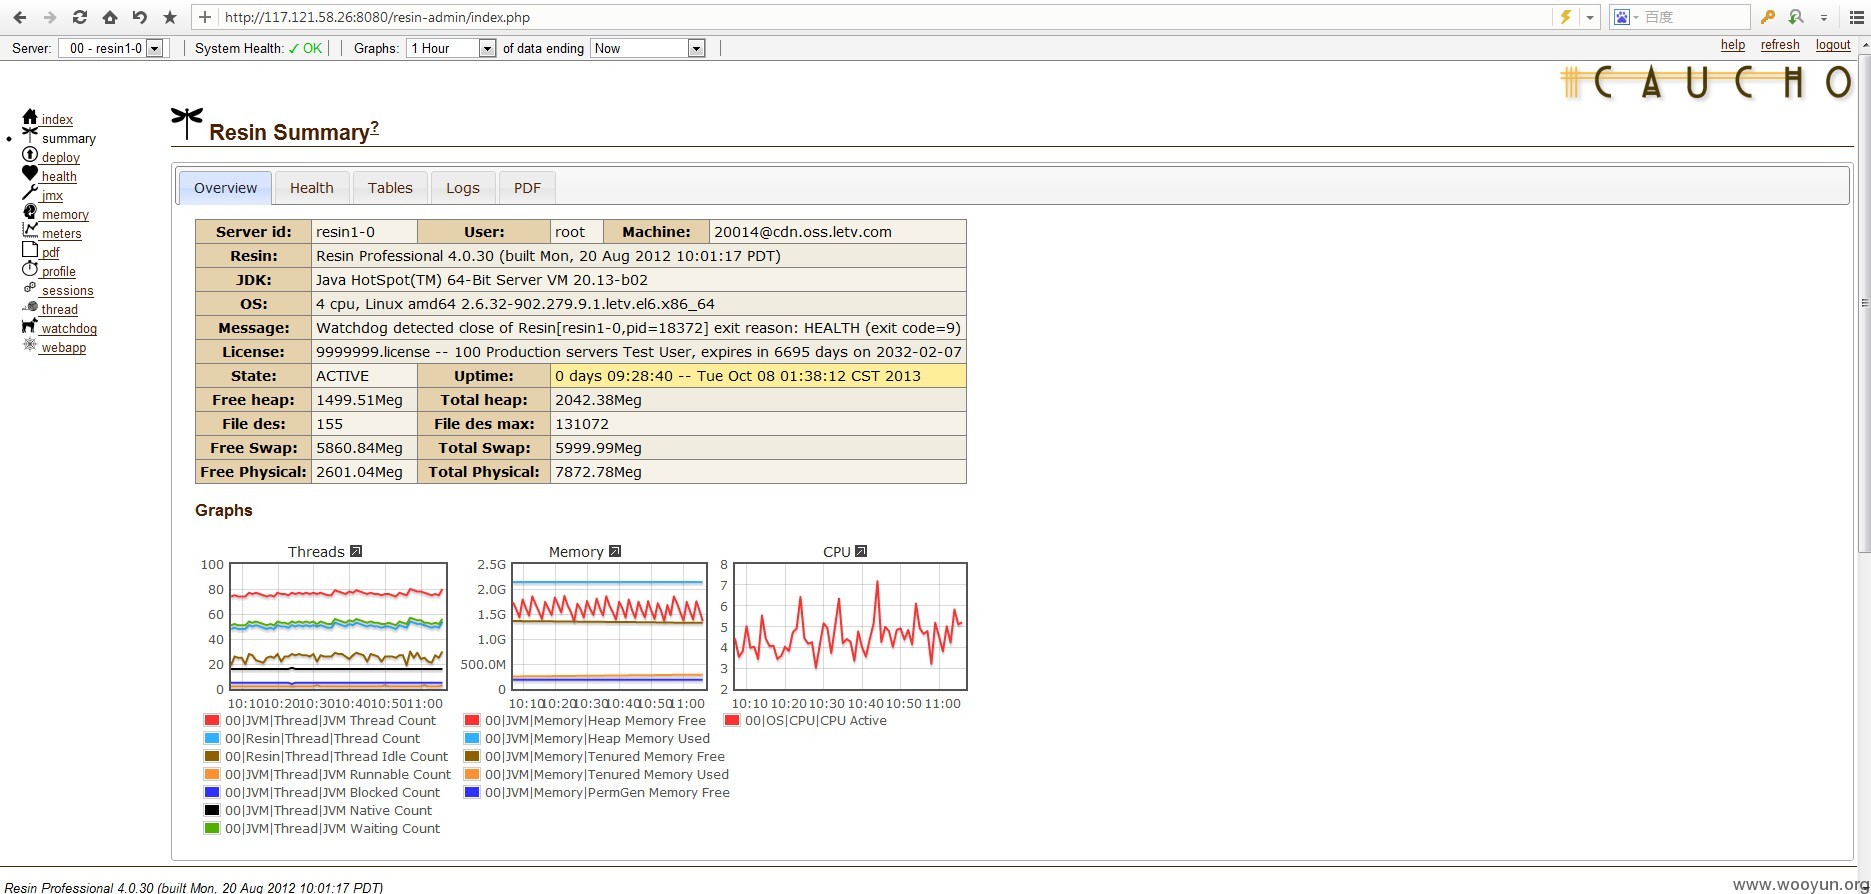Switch to the Health tab
The image size is (1871, 894).
pyautogui.click(x=312, y=188)
